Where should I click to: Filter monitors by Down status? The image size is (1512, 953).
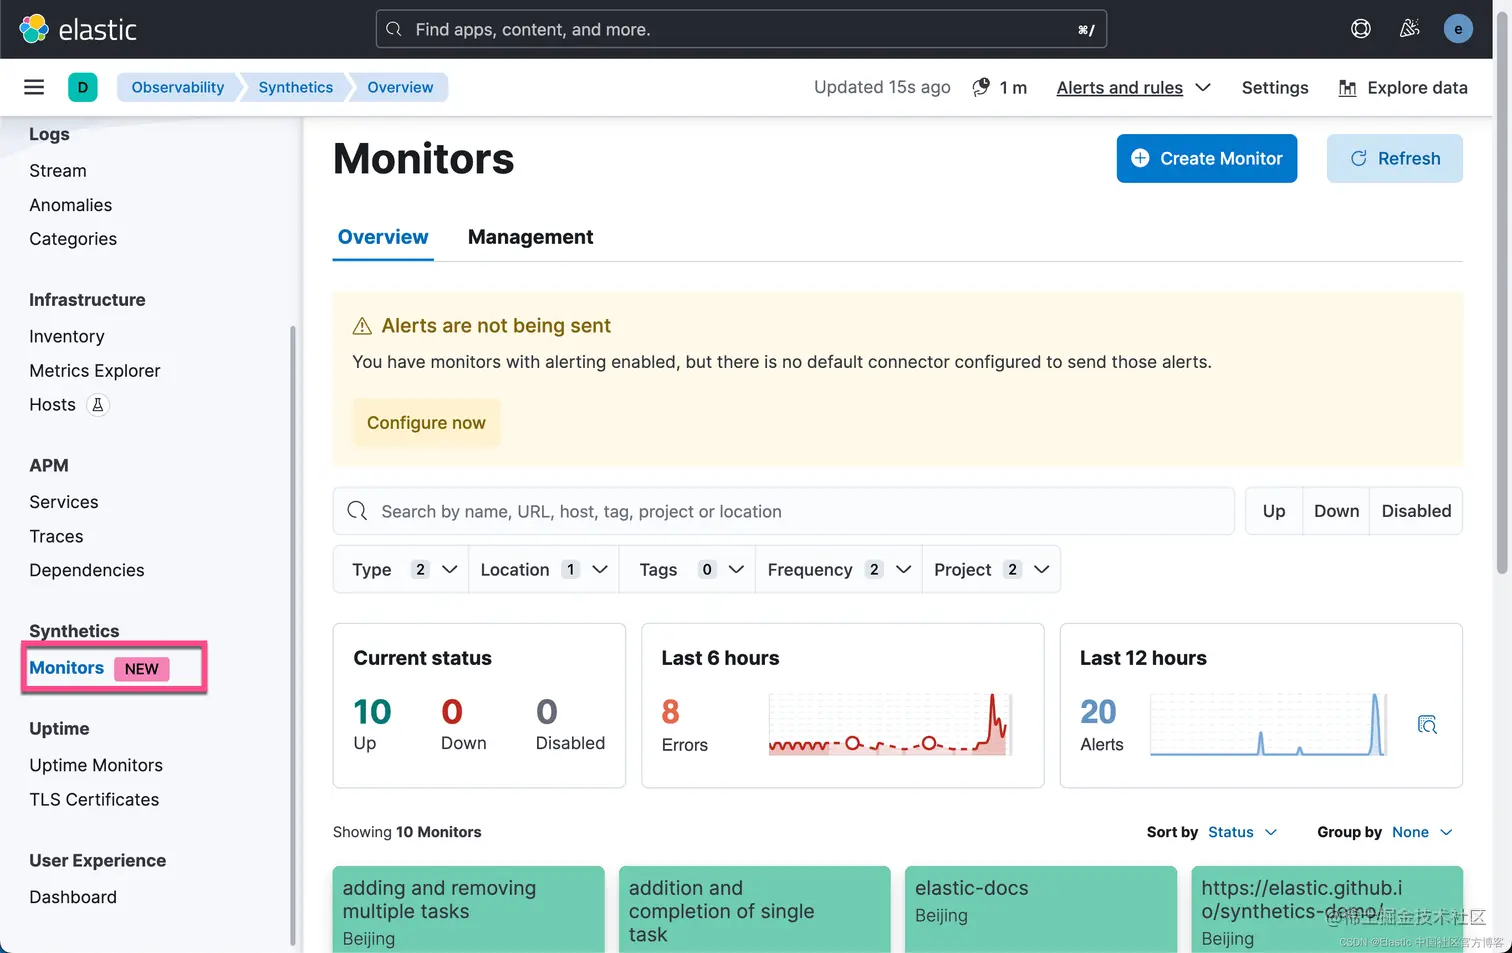pos(1336,511)
